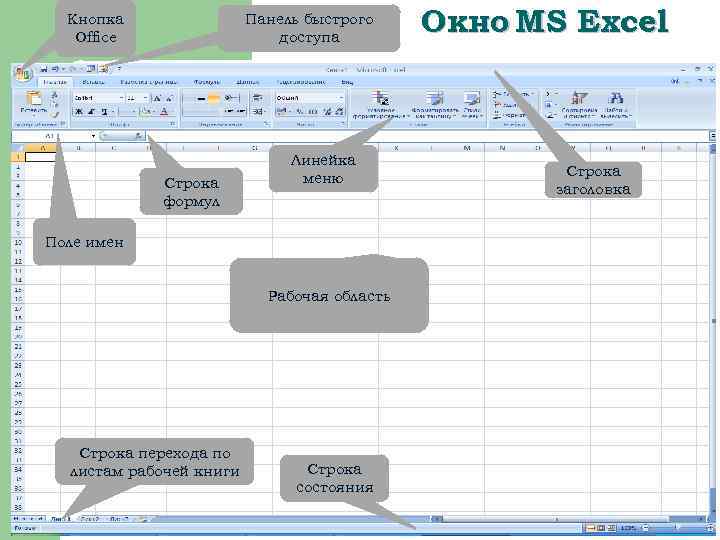The image size is (720, 540).
Task: Merge and center the selected cells
Action: (259, 111)
